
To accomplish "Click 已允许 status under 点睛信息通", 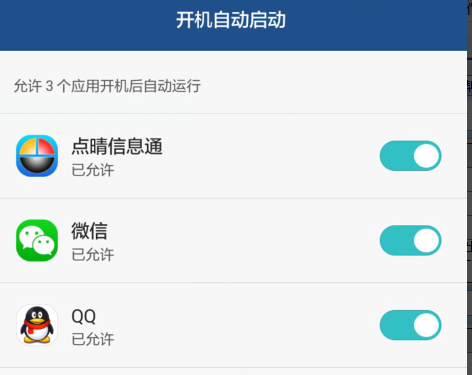I will [93, 170].
